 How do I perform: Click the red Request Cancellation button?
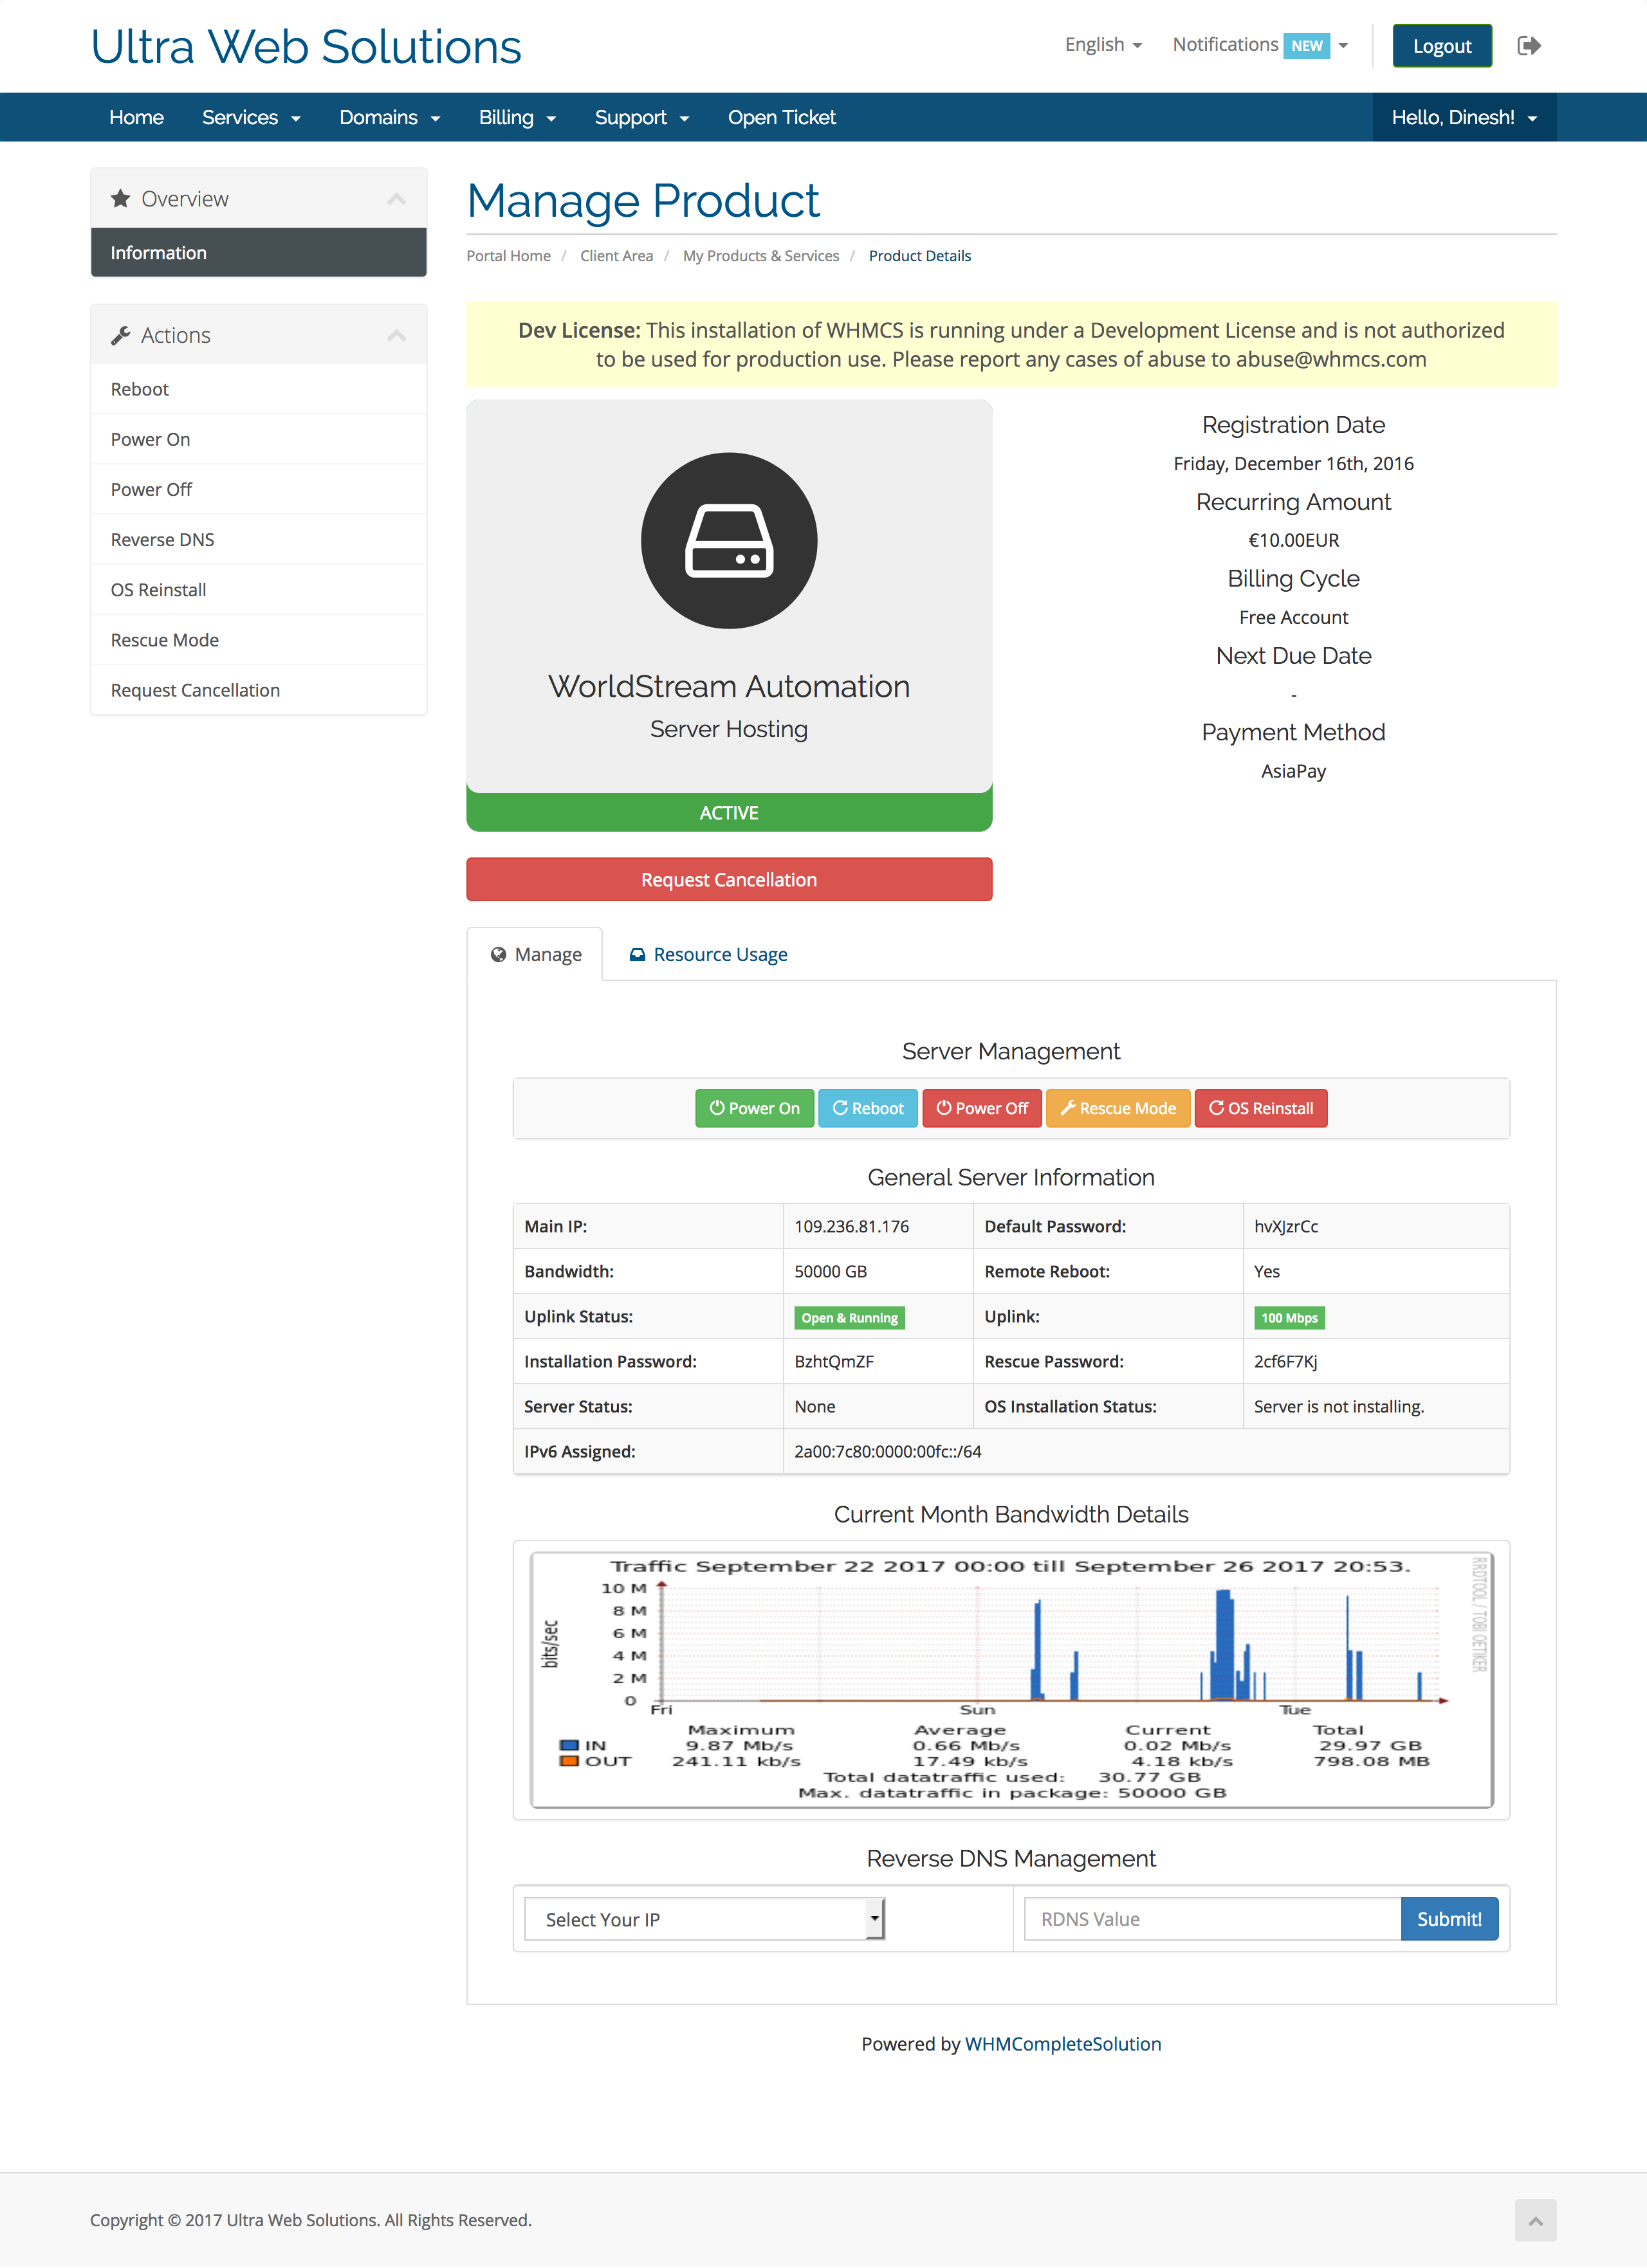click(729, 879)
